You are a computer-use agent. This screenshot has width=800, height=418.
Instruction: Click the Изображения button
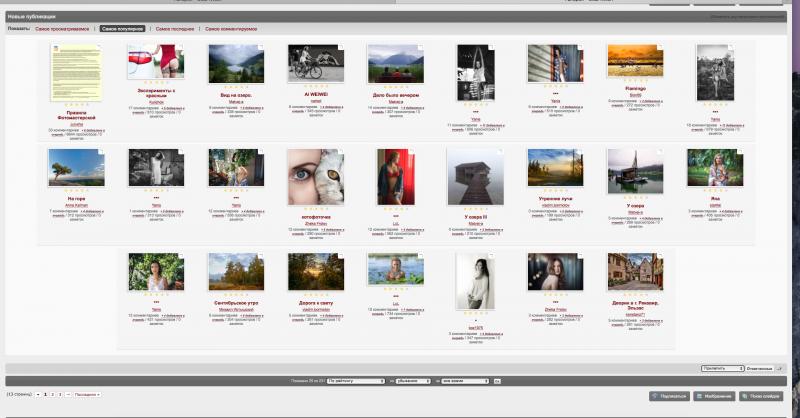coord(714,396)
